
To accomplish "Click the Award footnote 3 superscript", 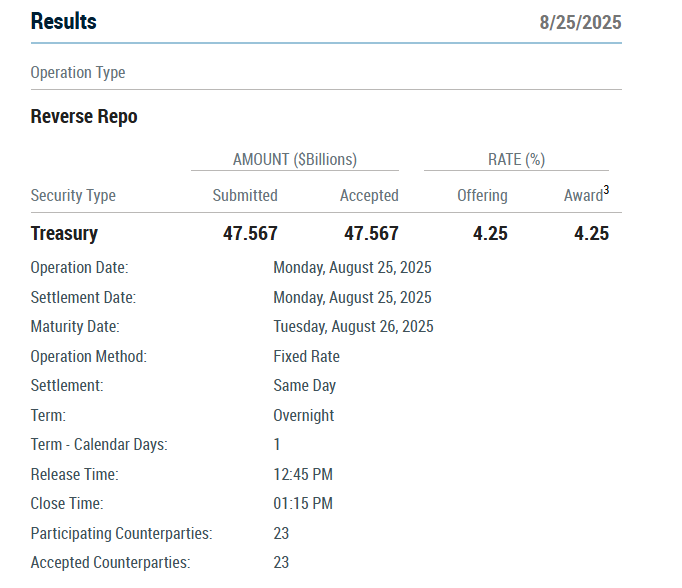I will (606, 190).
